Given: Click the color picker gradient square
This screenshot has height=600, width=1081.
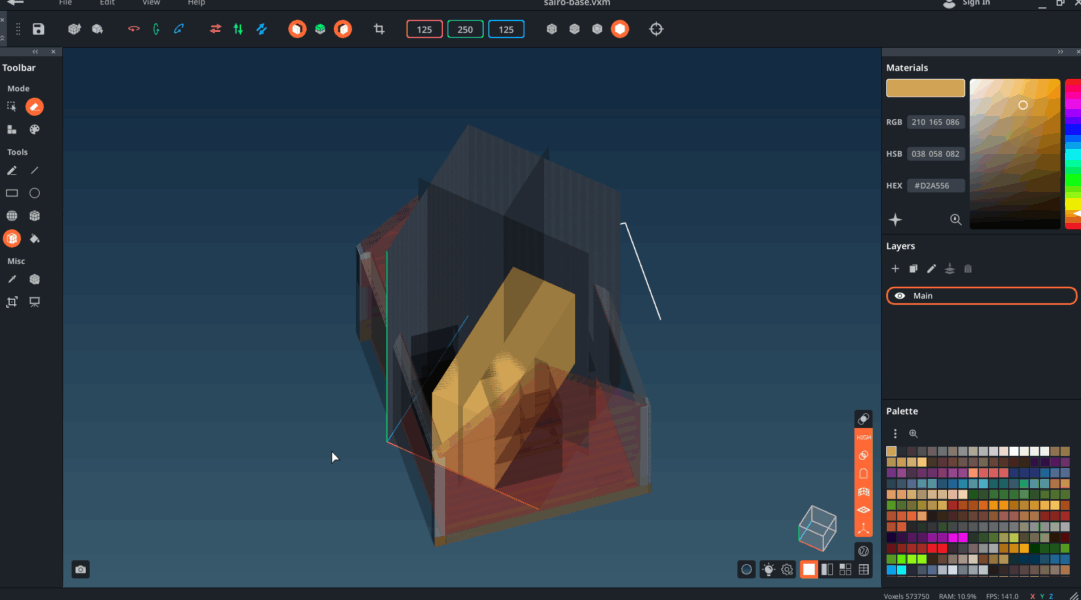Looking at the screenshot, I should point(1015,154).
